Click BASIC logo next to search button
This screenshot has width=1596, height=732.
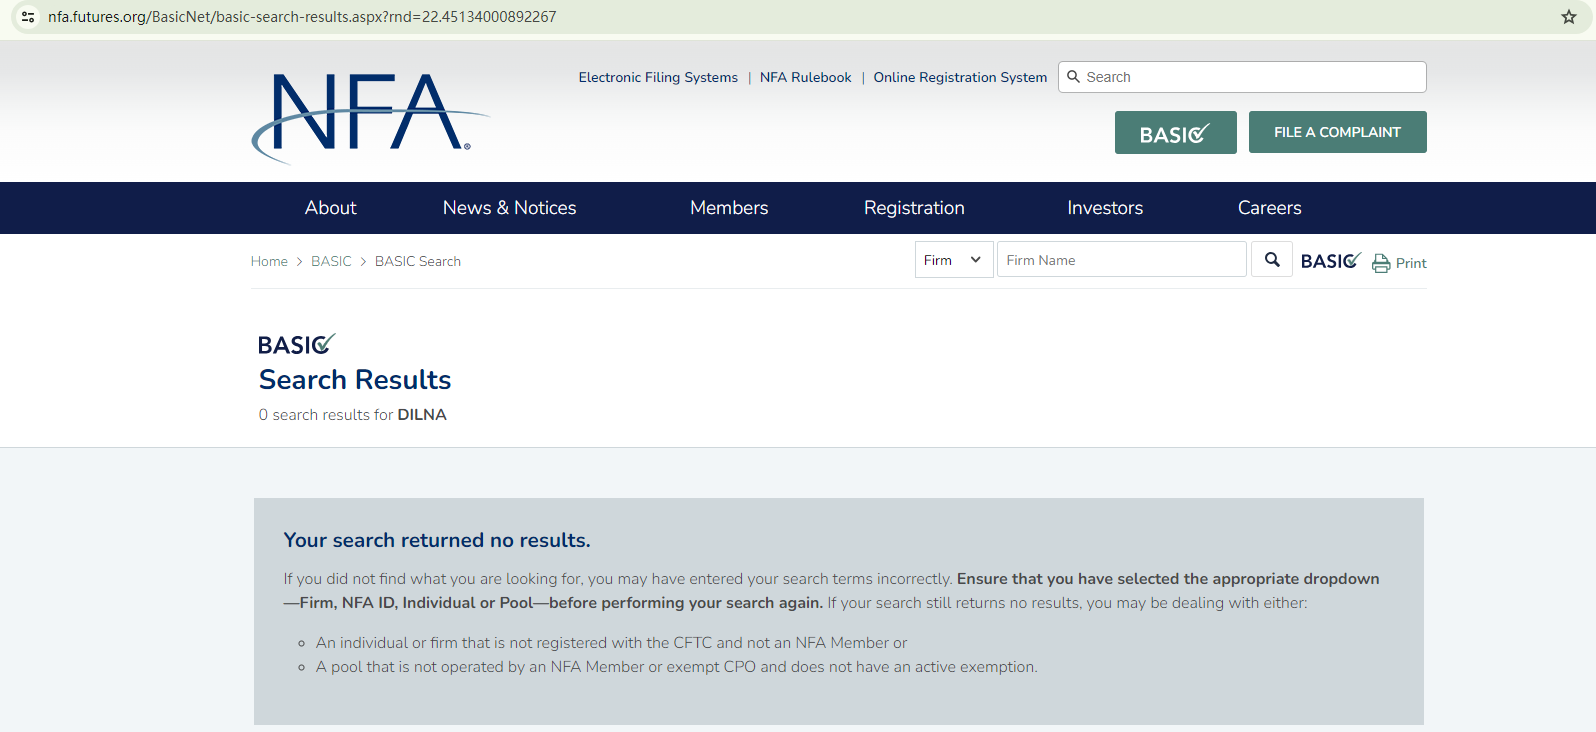coord(1330,260)
